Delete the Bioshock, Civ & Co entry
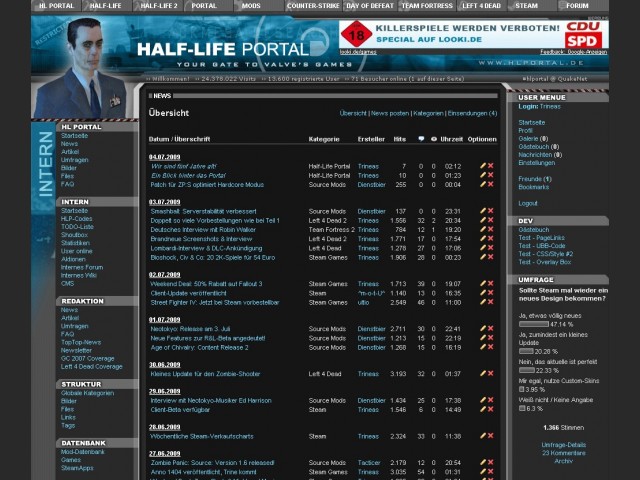This screenshot has height=480, width=640. [x=491, y=257]
